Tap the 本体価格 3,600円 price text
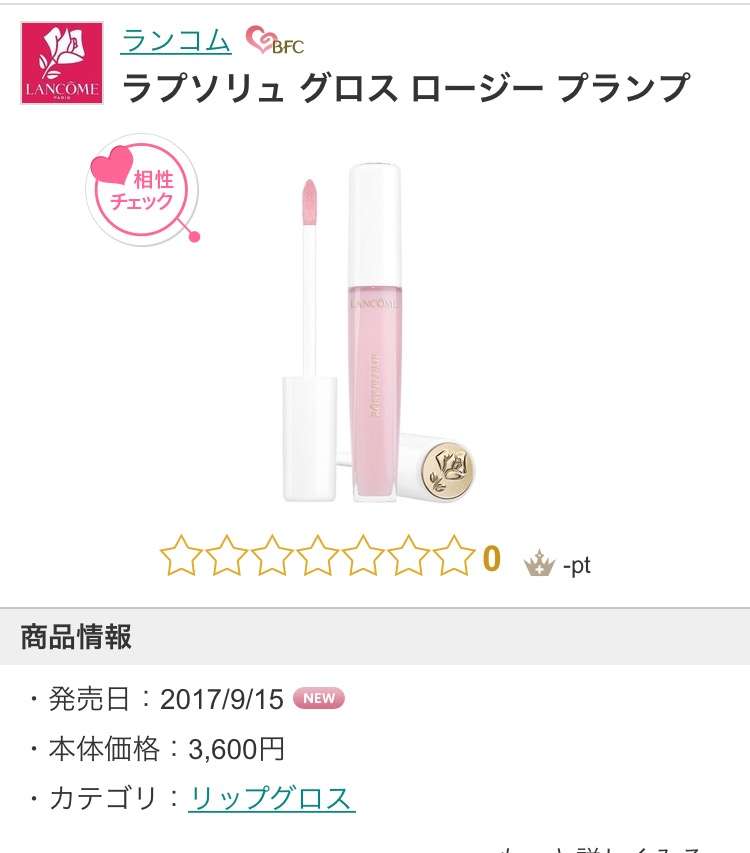This screenshot has width=750, height=853. tap(166, 749)
